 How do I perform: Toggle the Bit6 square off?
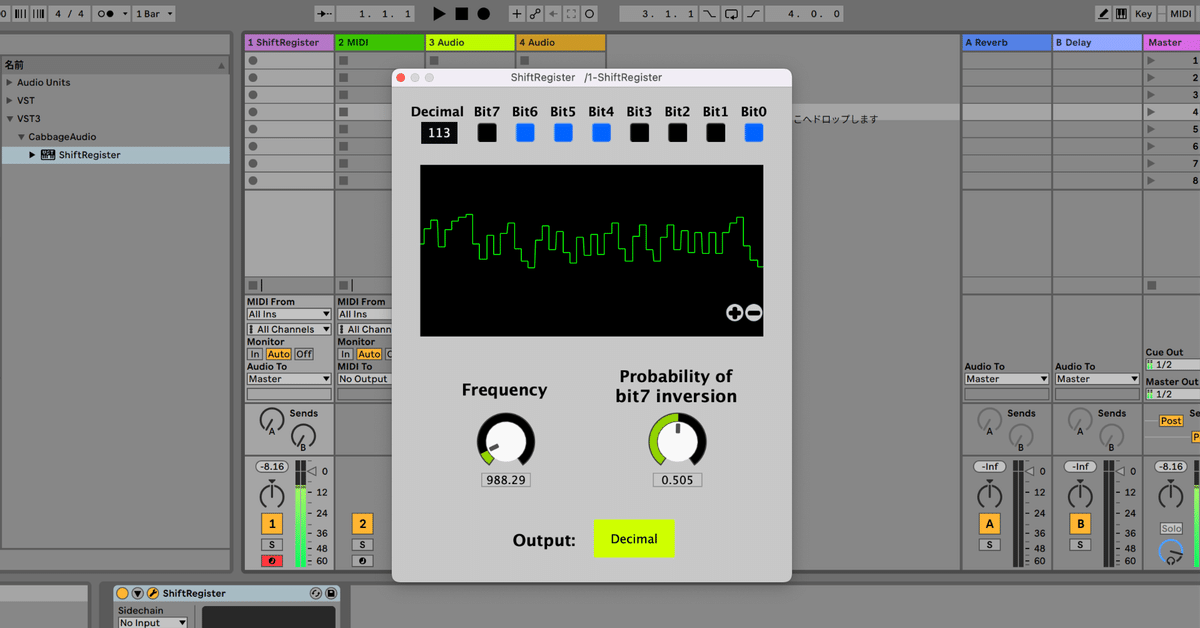click(525, 132)
